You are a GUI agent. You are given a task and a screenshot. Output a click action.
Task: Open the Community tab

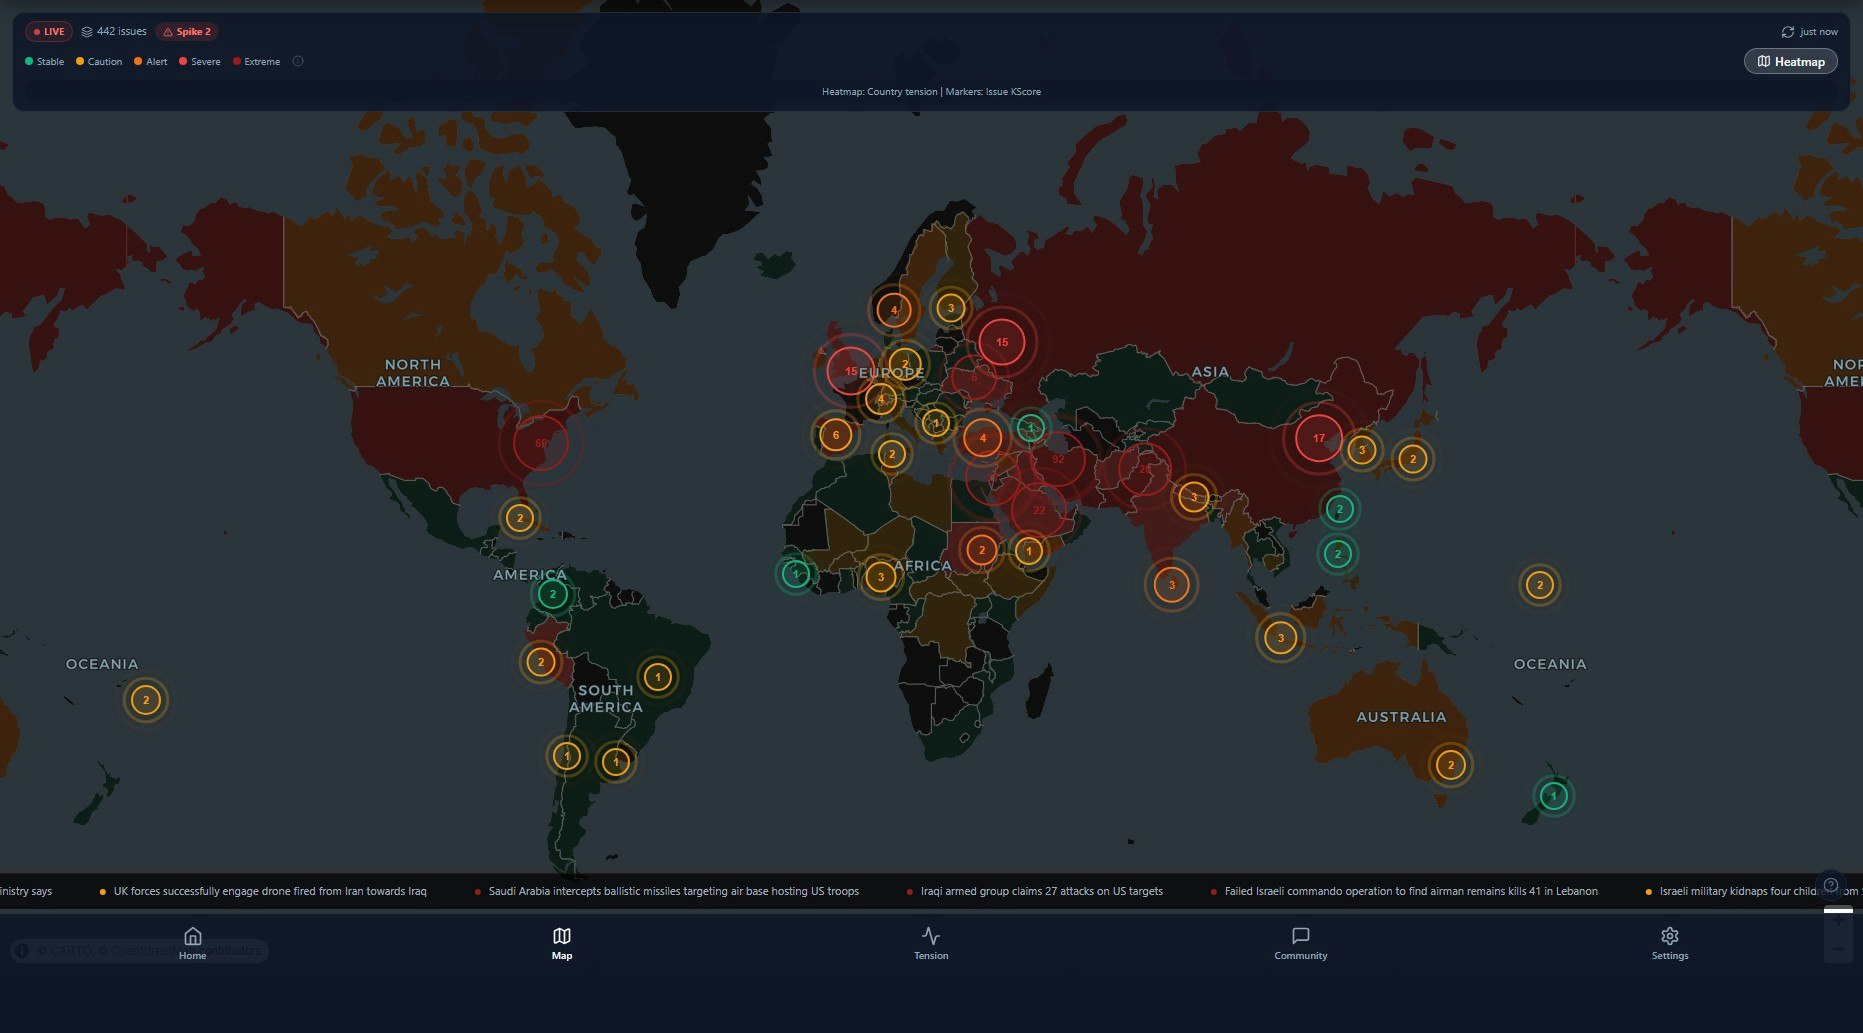click(1300, 943)
